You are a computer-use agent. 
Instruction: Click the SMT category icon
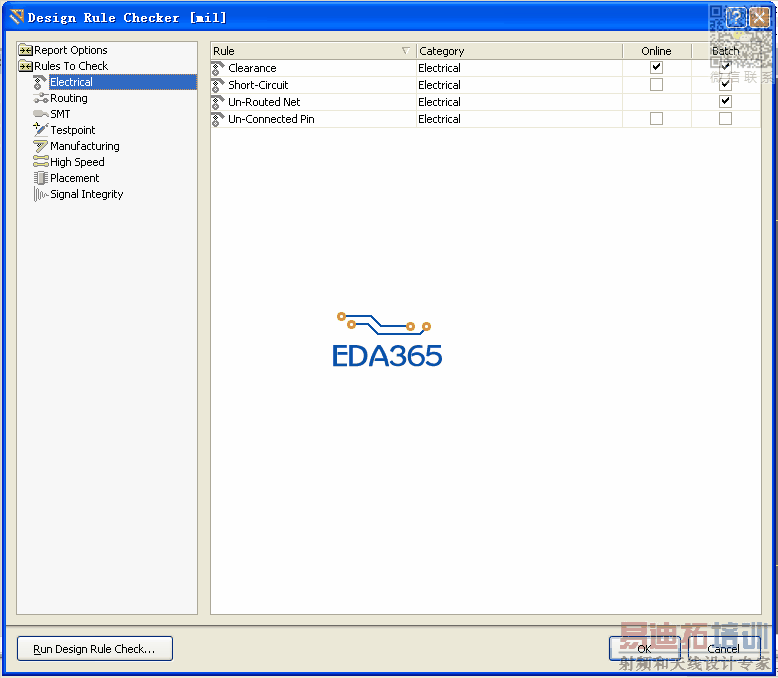coord(40,114)
